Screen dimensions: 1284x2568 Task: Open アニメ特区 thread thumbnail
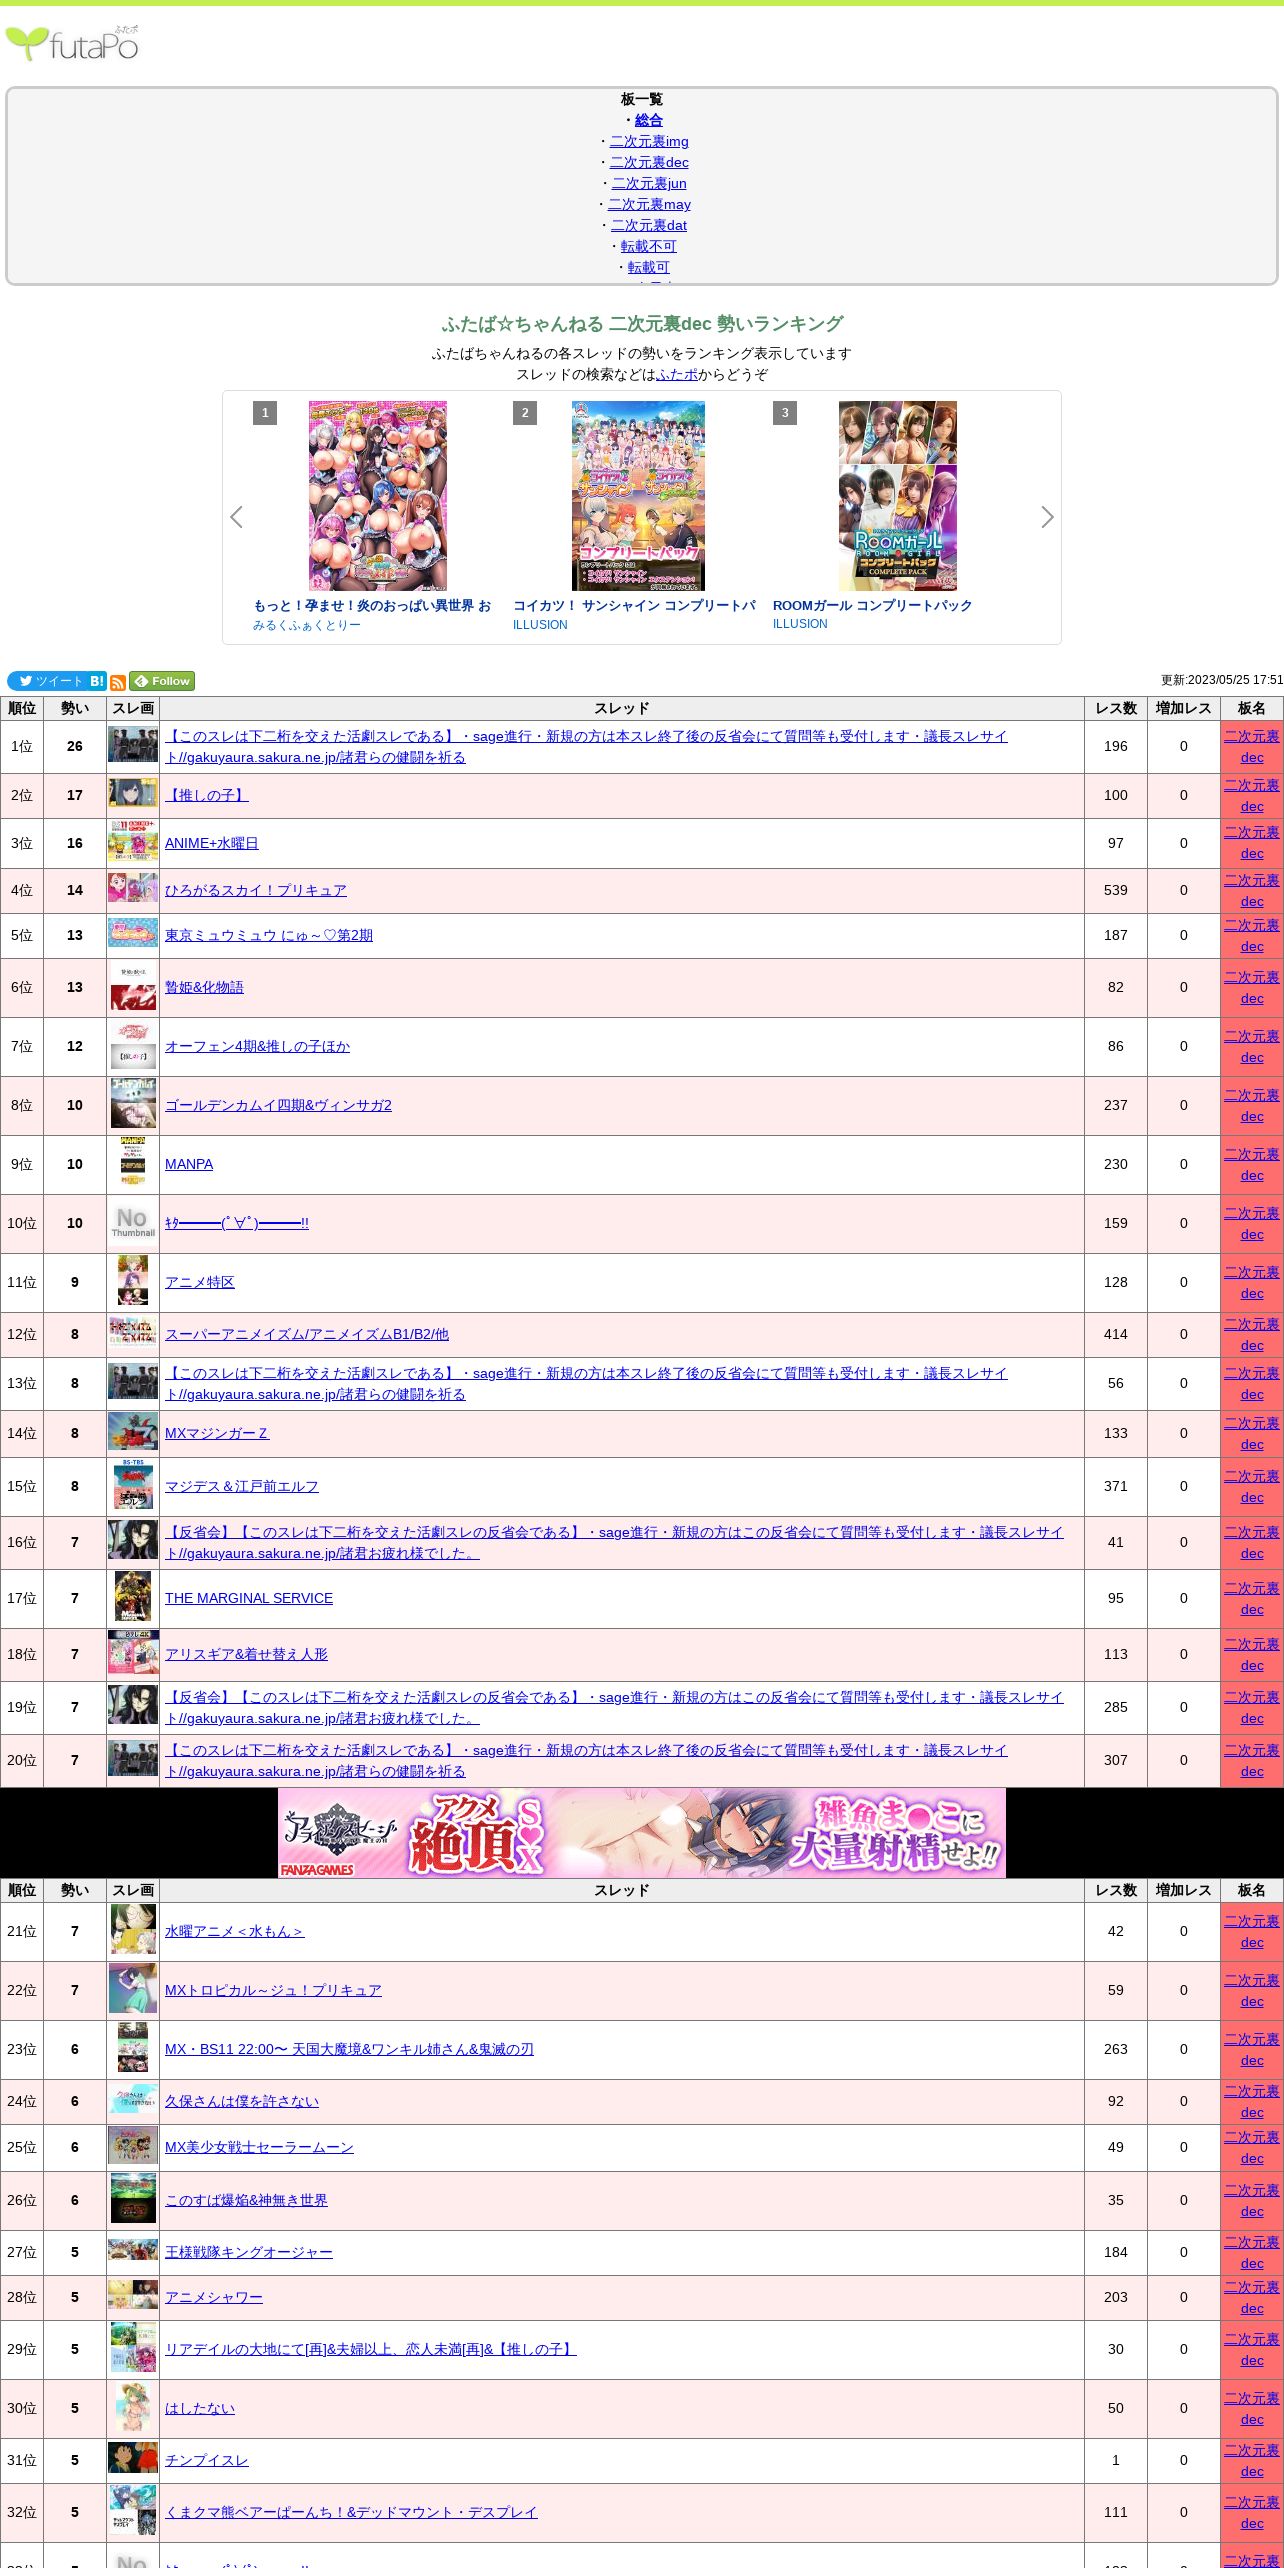tap(133, 1281)
